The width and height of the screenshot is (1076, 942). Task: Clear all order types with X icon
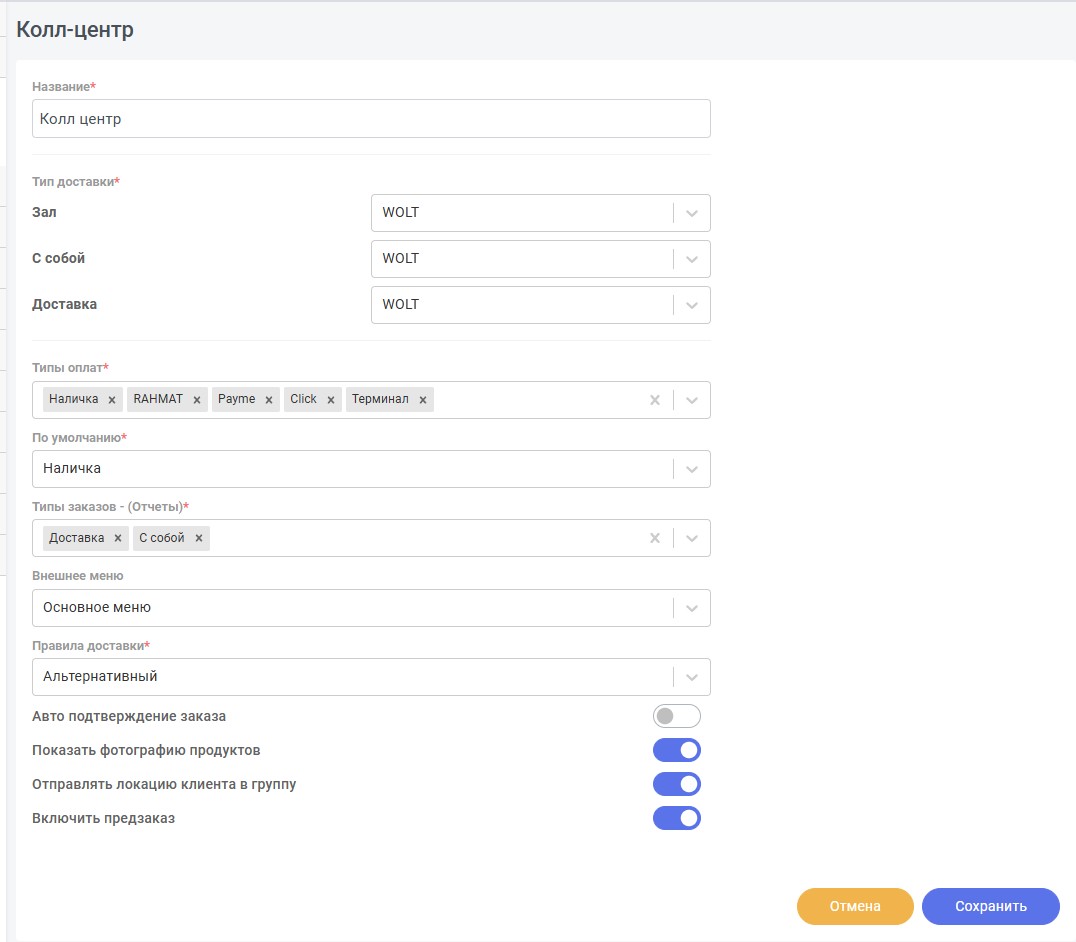(x=655, y=539)
